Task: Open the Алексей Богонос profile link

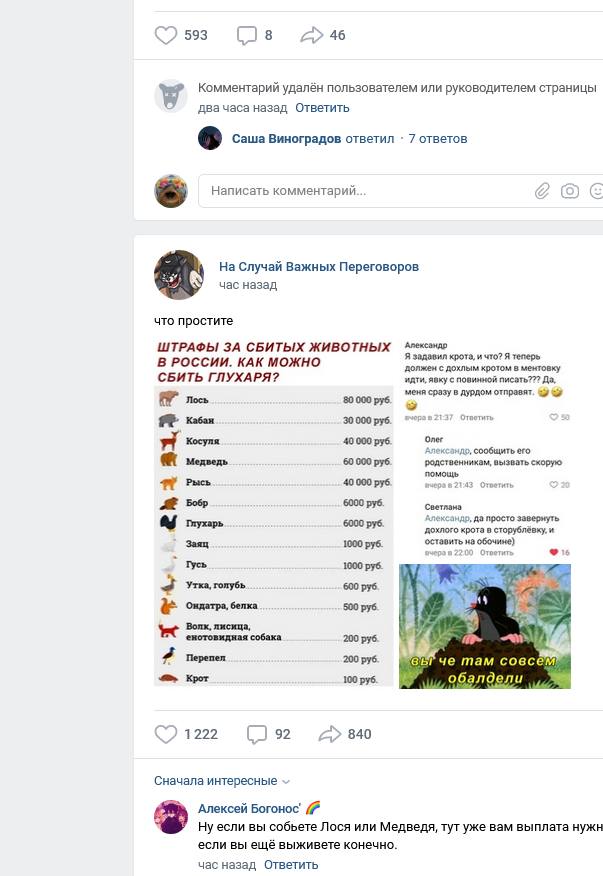Action: click(x=249, y=808)
